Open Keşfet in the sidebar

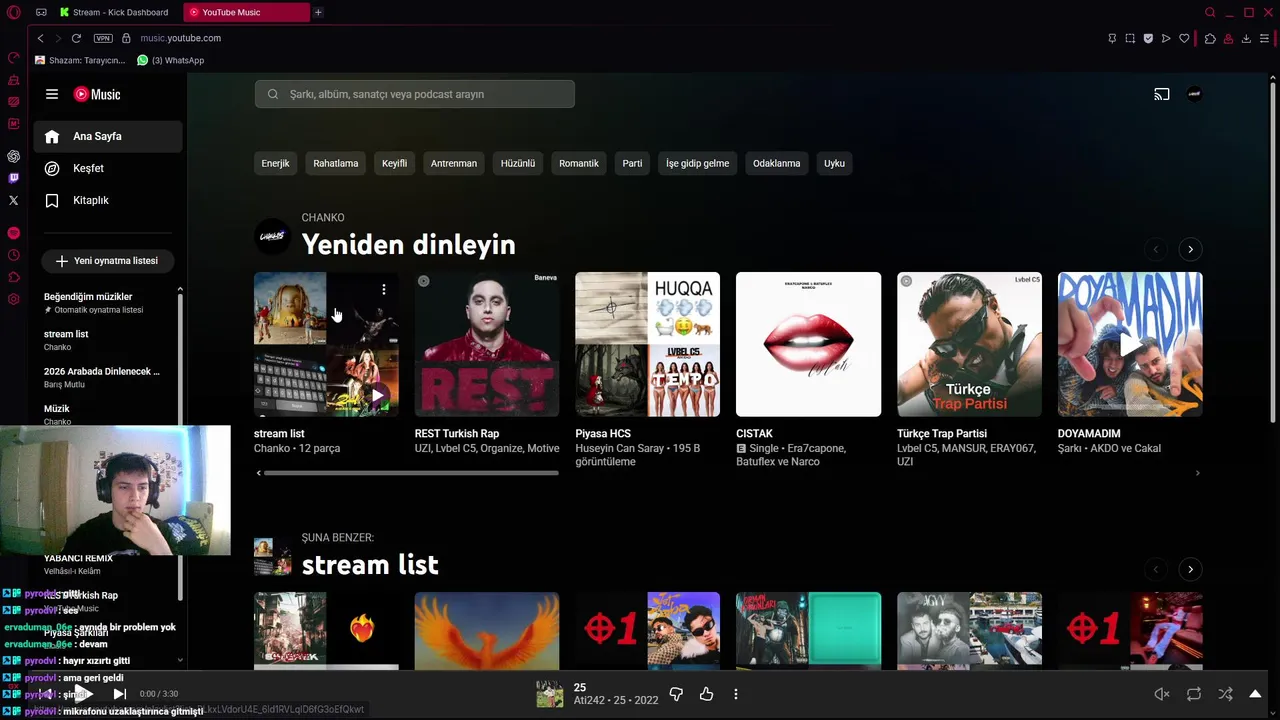[x=108, y=168]
